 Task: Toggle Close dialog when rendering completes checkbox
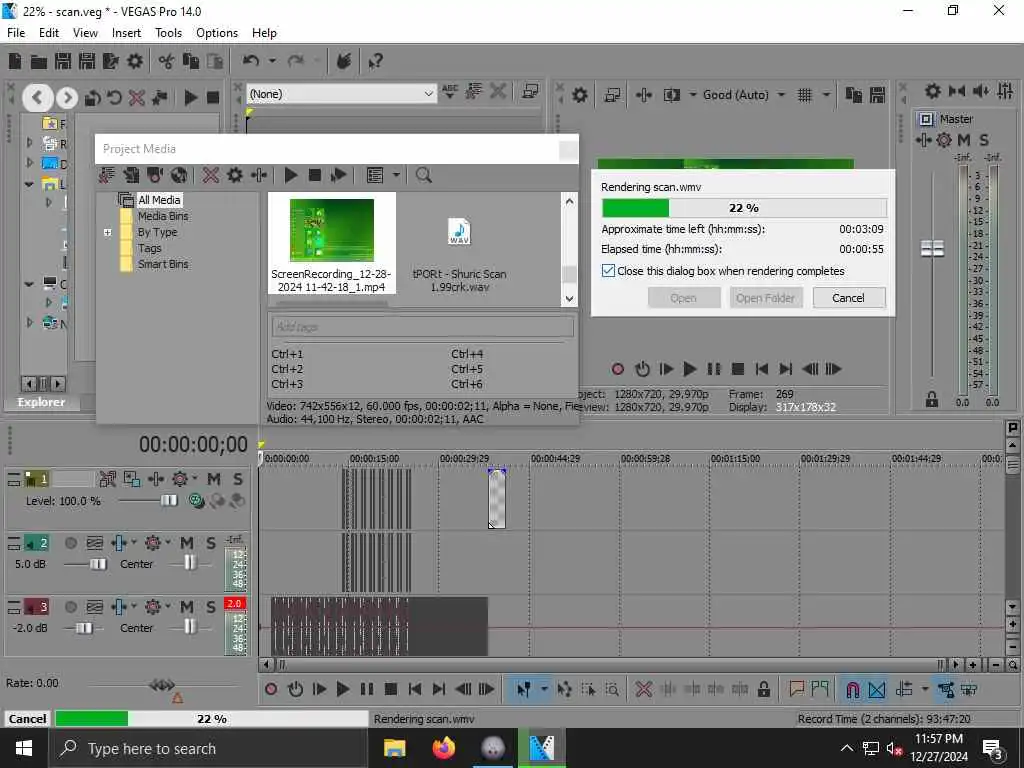(608, 271)
